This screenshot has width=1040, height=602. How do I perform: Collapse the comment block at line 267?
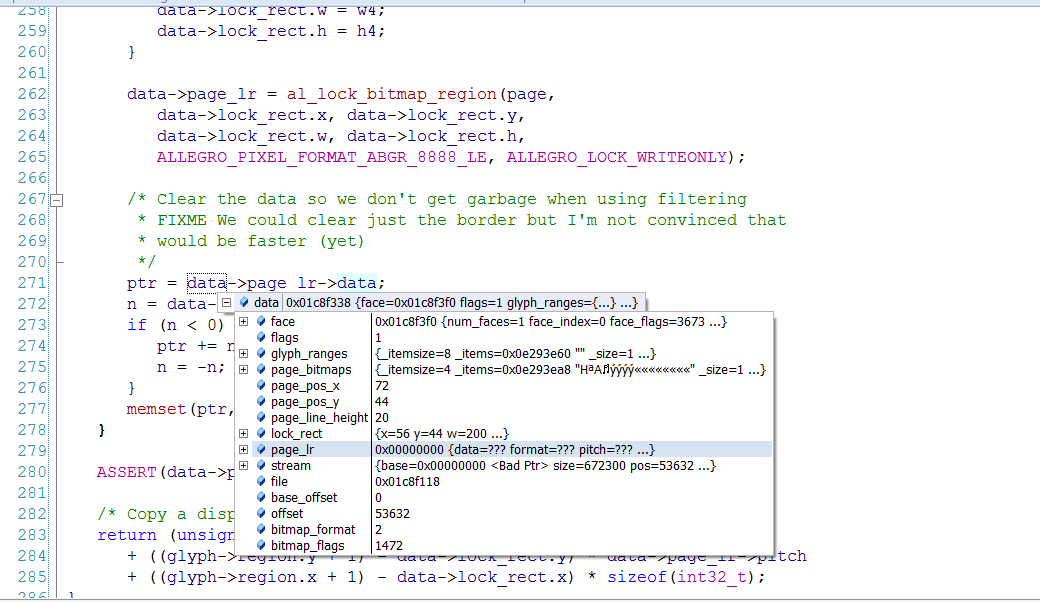click(x=57, y=199)
